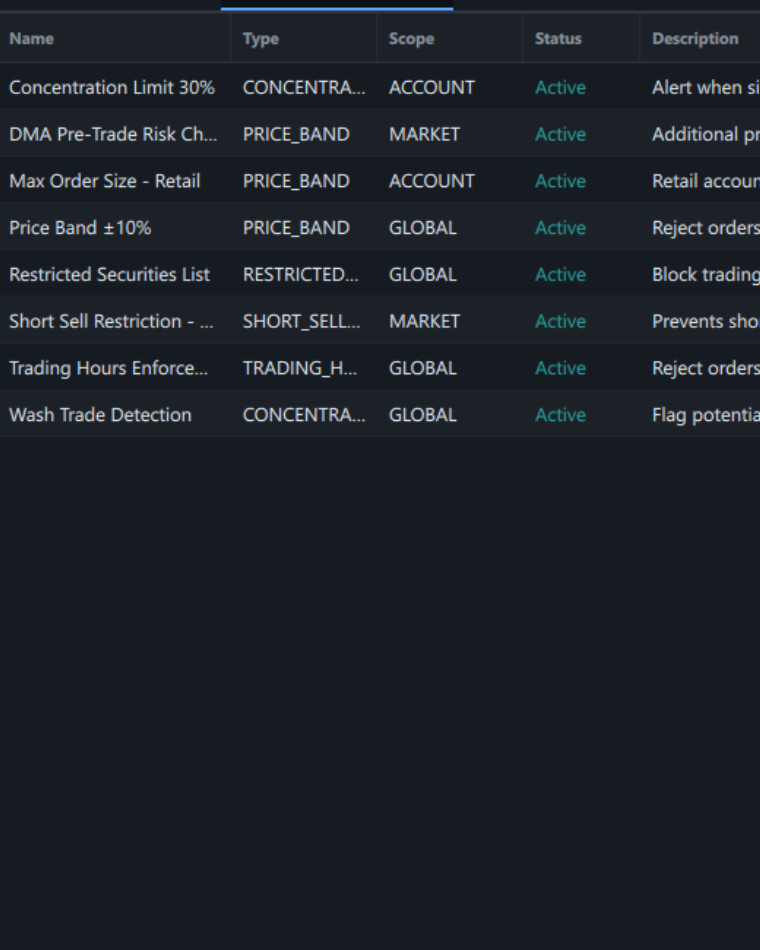This screenshot has height=950, width=760.
Task: Click 'Reject orders' description in Price Band row
Action: (705, 227)
